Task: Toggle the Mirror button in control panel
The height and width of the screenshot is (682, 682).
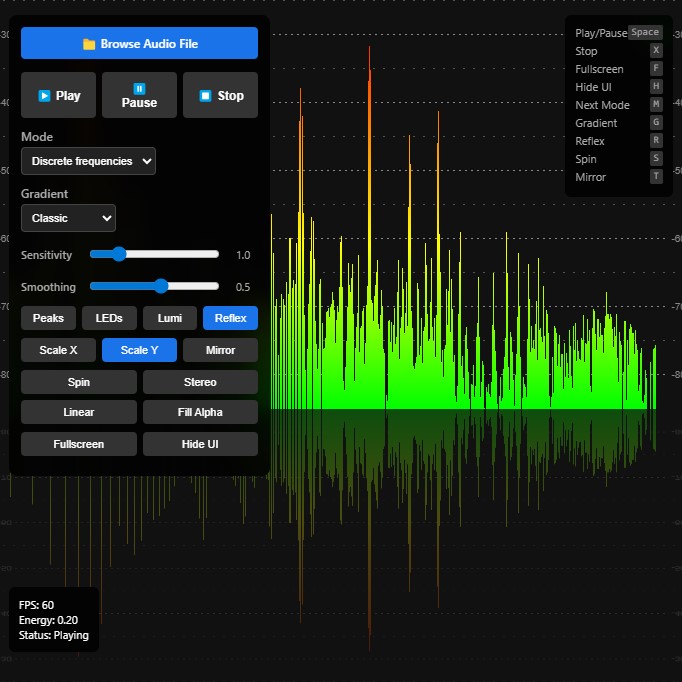Action: click(x=221, y=350)
